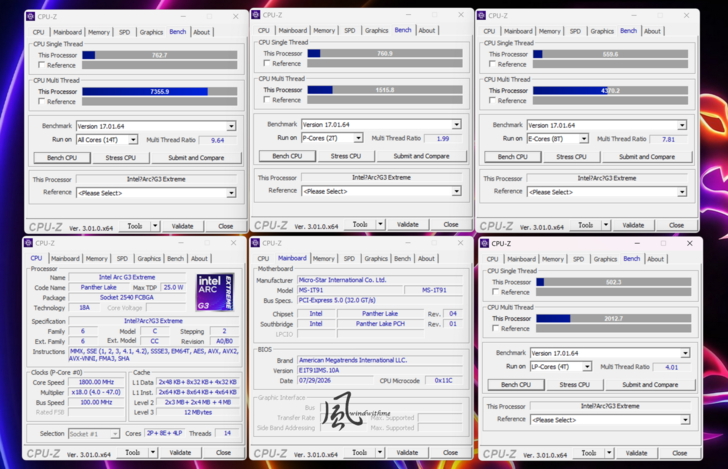Open the 'E-Cores (8T)' Run on dropdown
The width and height of the screenshot is (728, 469).
tap(558, 138)
